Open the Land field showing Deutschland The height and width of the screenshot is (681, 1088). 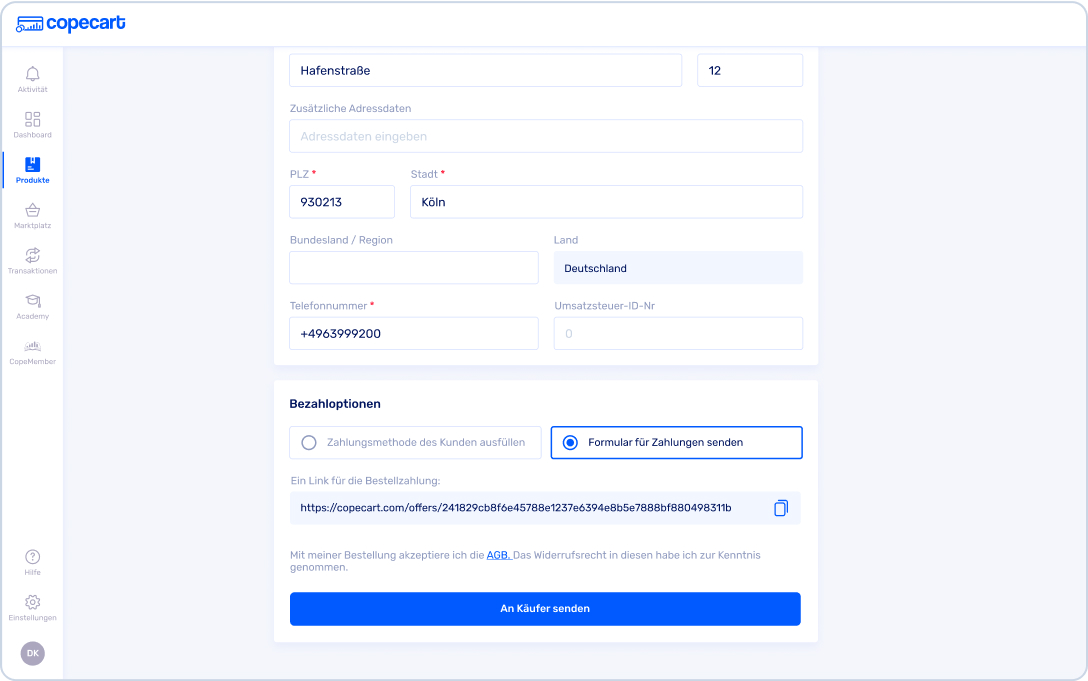click(678, 268)
